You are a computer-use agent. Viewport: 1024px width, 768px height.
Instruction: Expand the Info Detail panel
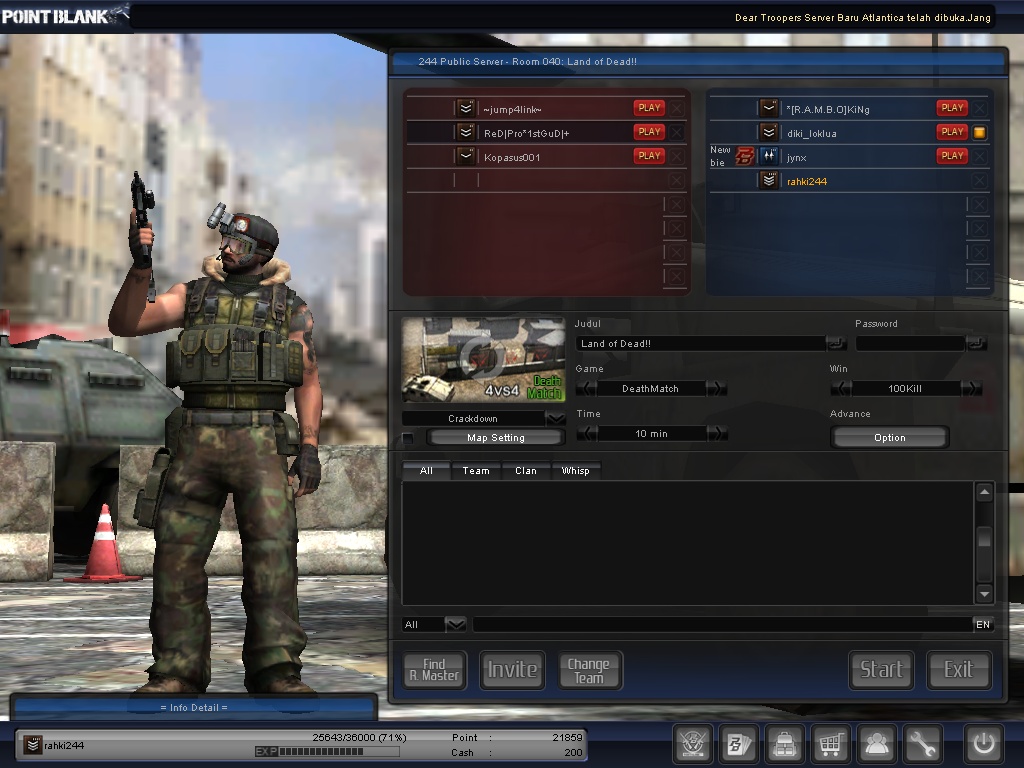pyautogui.click(x=194, y=707)
